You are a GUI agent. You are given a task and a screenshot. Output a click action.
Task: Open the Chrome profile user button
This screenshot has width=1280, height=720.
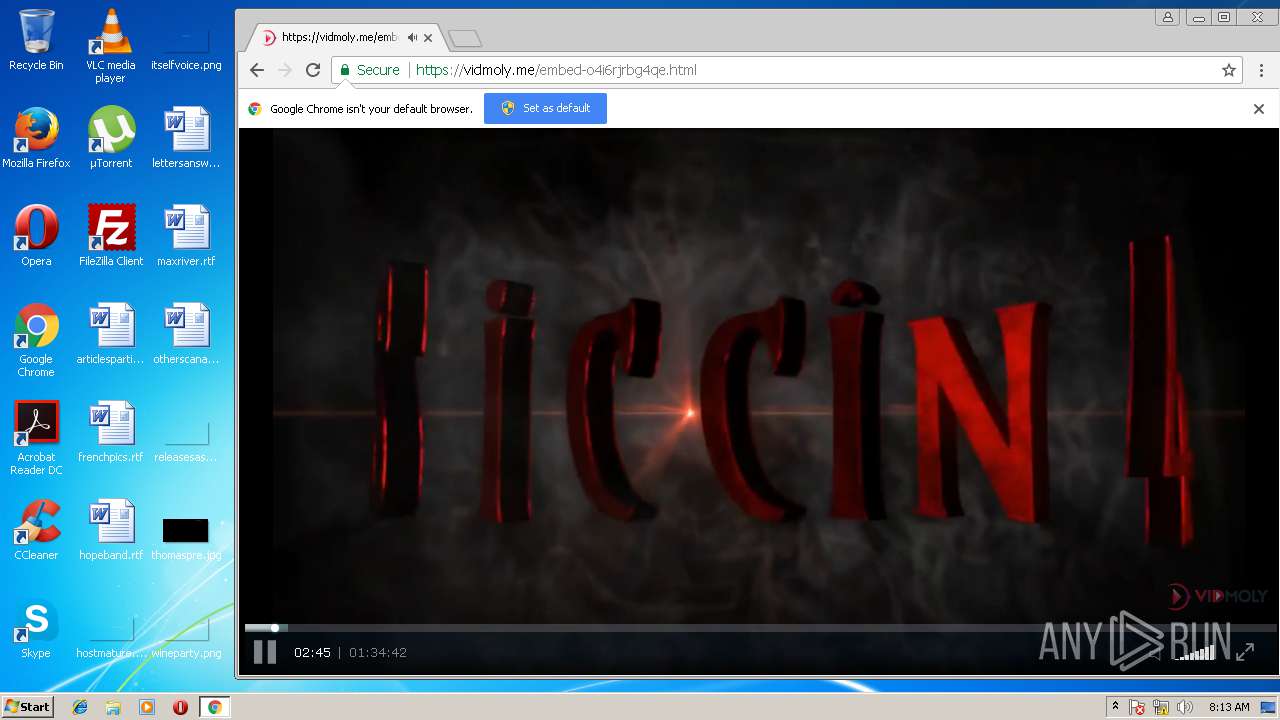coord(1167,17)
